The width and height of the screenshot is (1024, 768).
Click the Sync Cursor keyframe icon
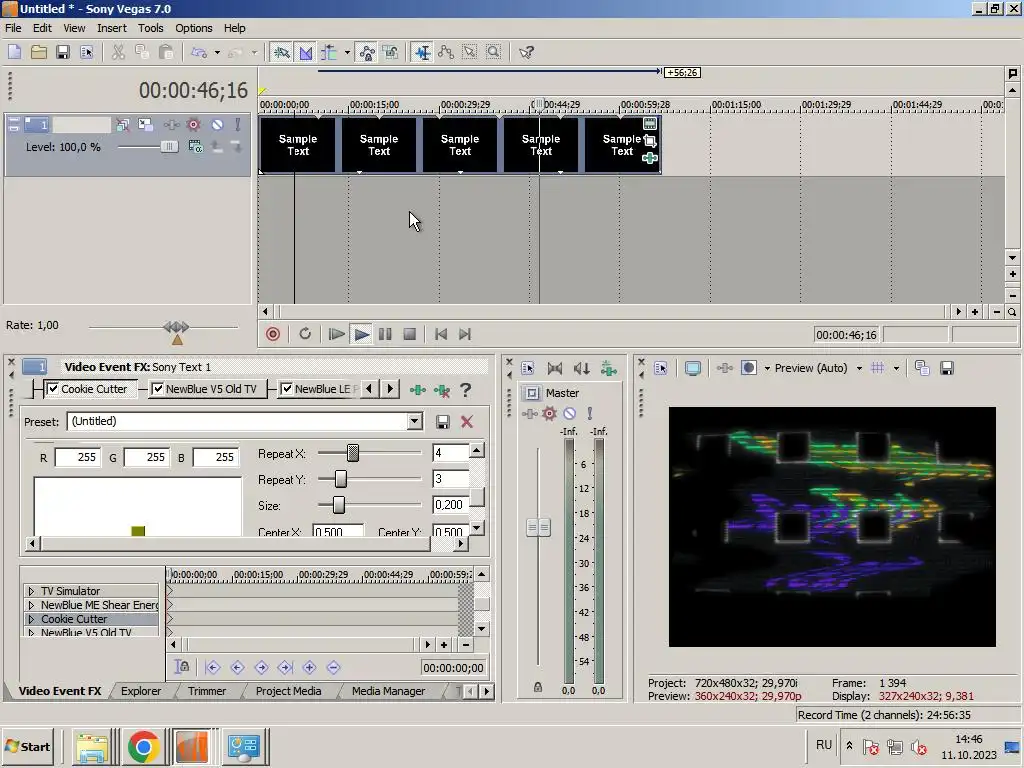(x=182, y=667)
